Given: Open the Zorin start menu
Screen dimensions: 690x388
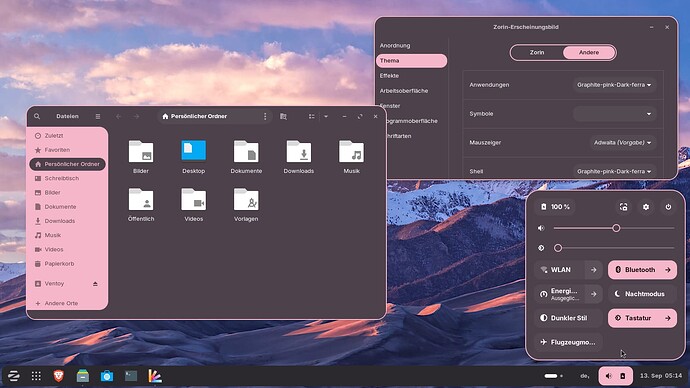Looking at the screenshot, I should point(14,376).
